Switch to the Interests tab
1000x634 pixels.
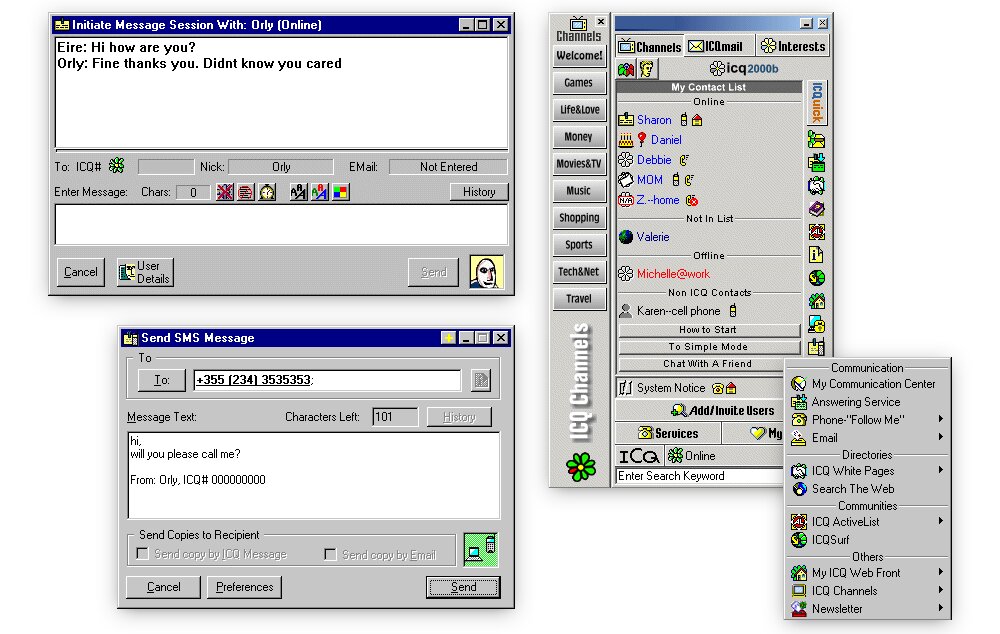click(x=793, y=47)
